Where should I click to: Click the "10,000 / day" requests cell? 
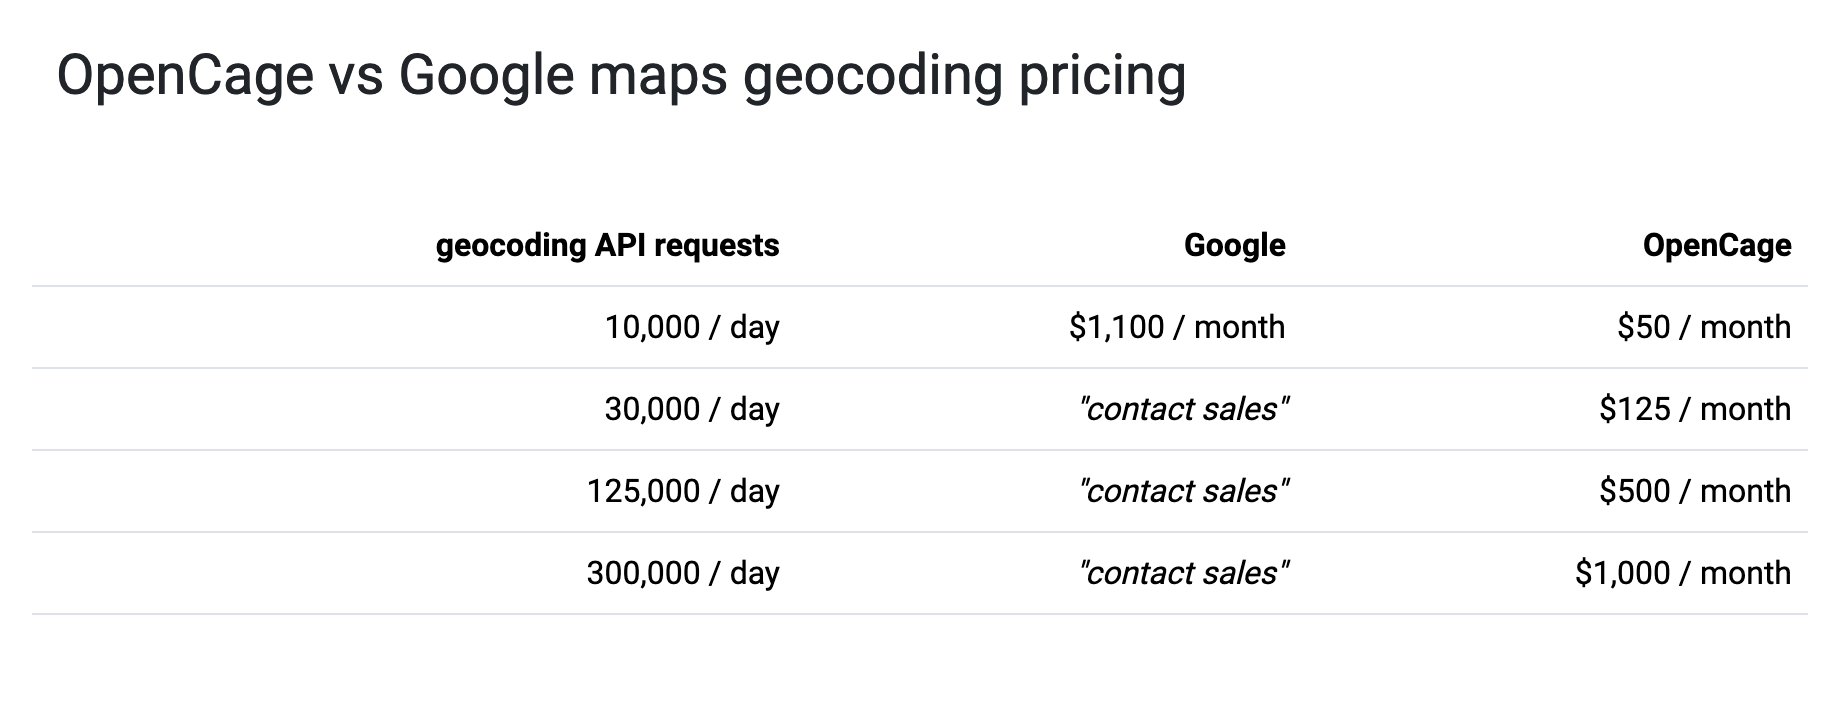tap(691, 327)
